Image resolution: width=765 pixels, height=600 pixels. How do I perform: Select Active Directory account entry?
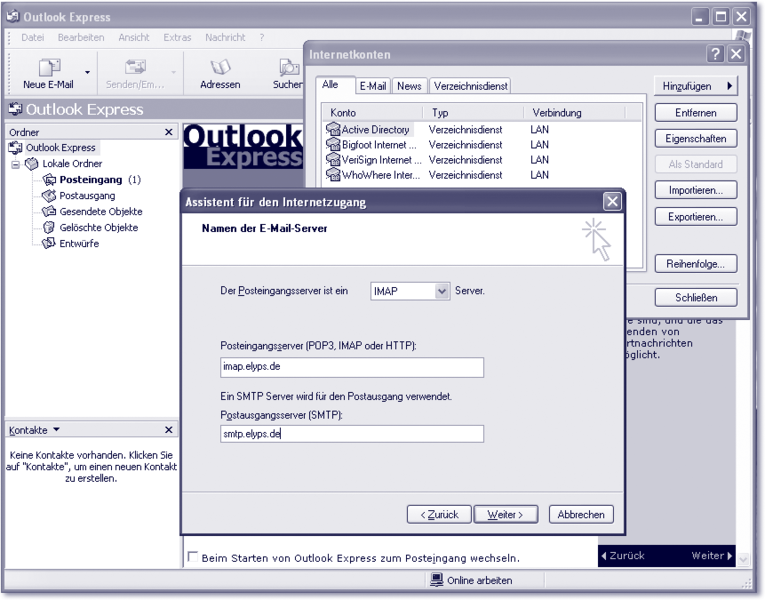375,130
